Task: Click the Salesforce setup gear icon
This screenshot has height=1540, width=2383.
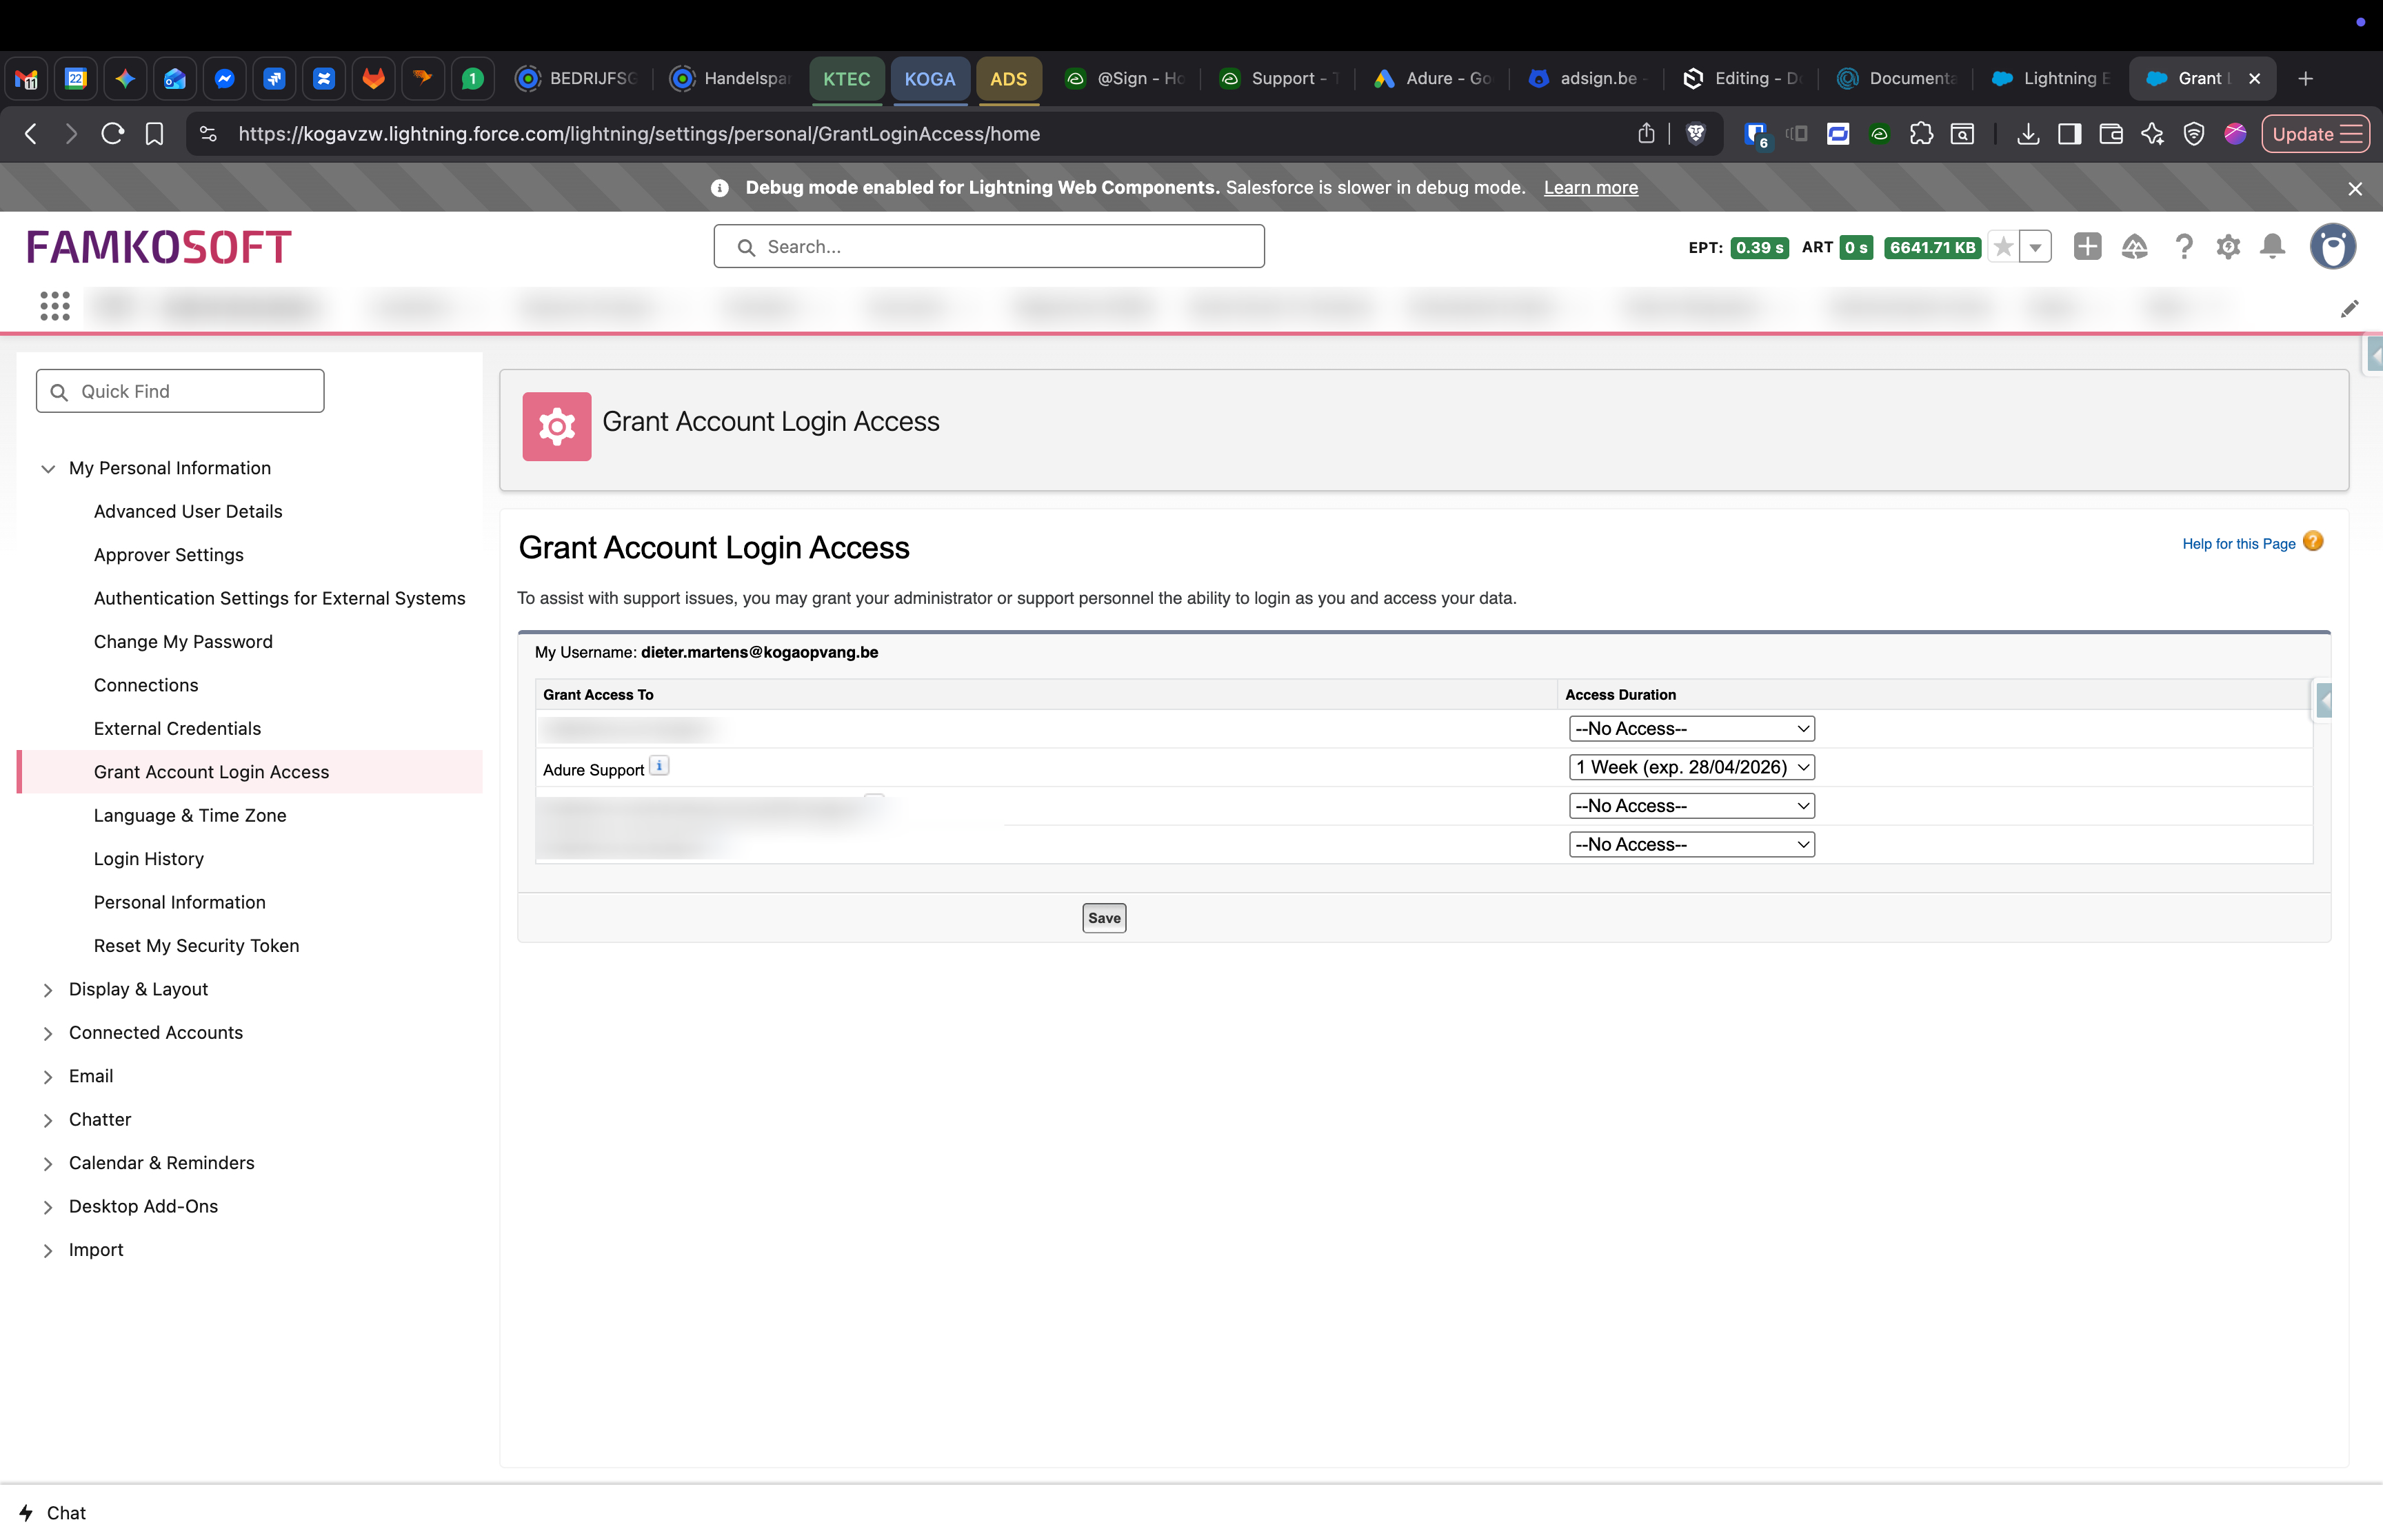Action: click(2228, 247)
